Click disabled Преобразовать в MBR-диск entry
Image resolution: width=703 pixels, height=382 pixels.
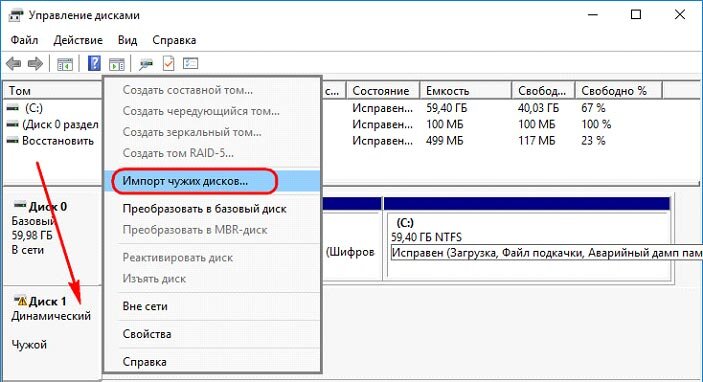point(212,230)
